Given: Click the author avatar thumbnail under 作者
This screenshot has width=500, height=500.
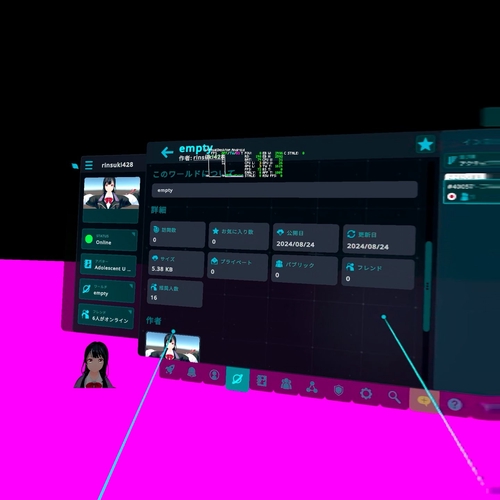Looking at the screenshot, I should click(172, 347).
